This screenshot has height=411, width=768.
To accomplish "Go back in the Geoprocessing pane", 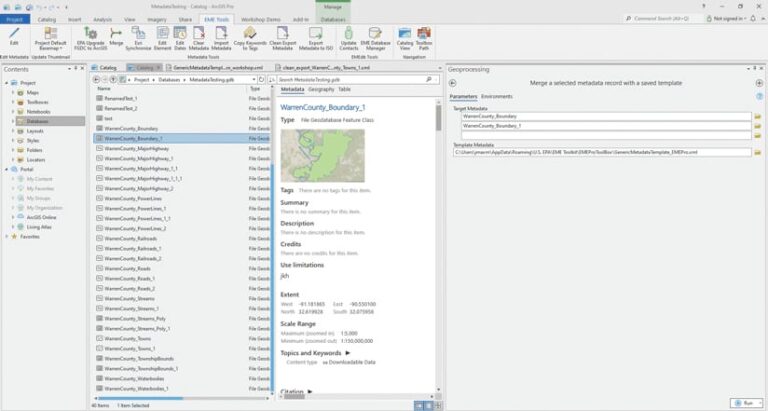I will click(453, 83).
